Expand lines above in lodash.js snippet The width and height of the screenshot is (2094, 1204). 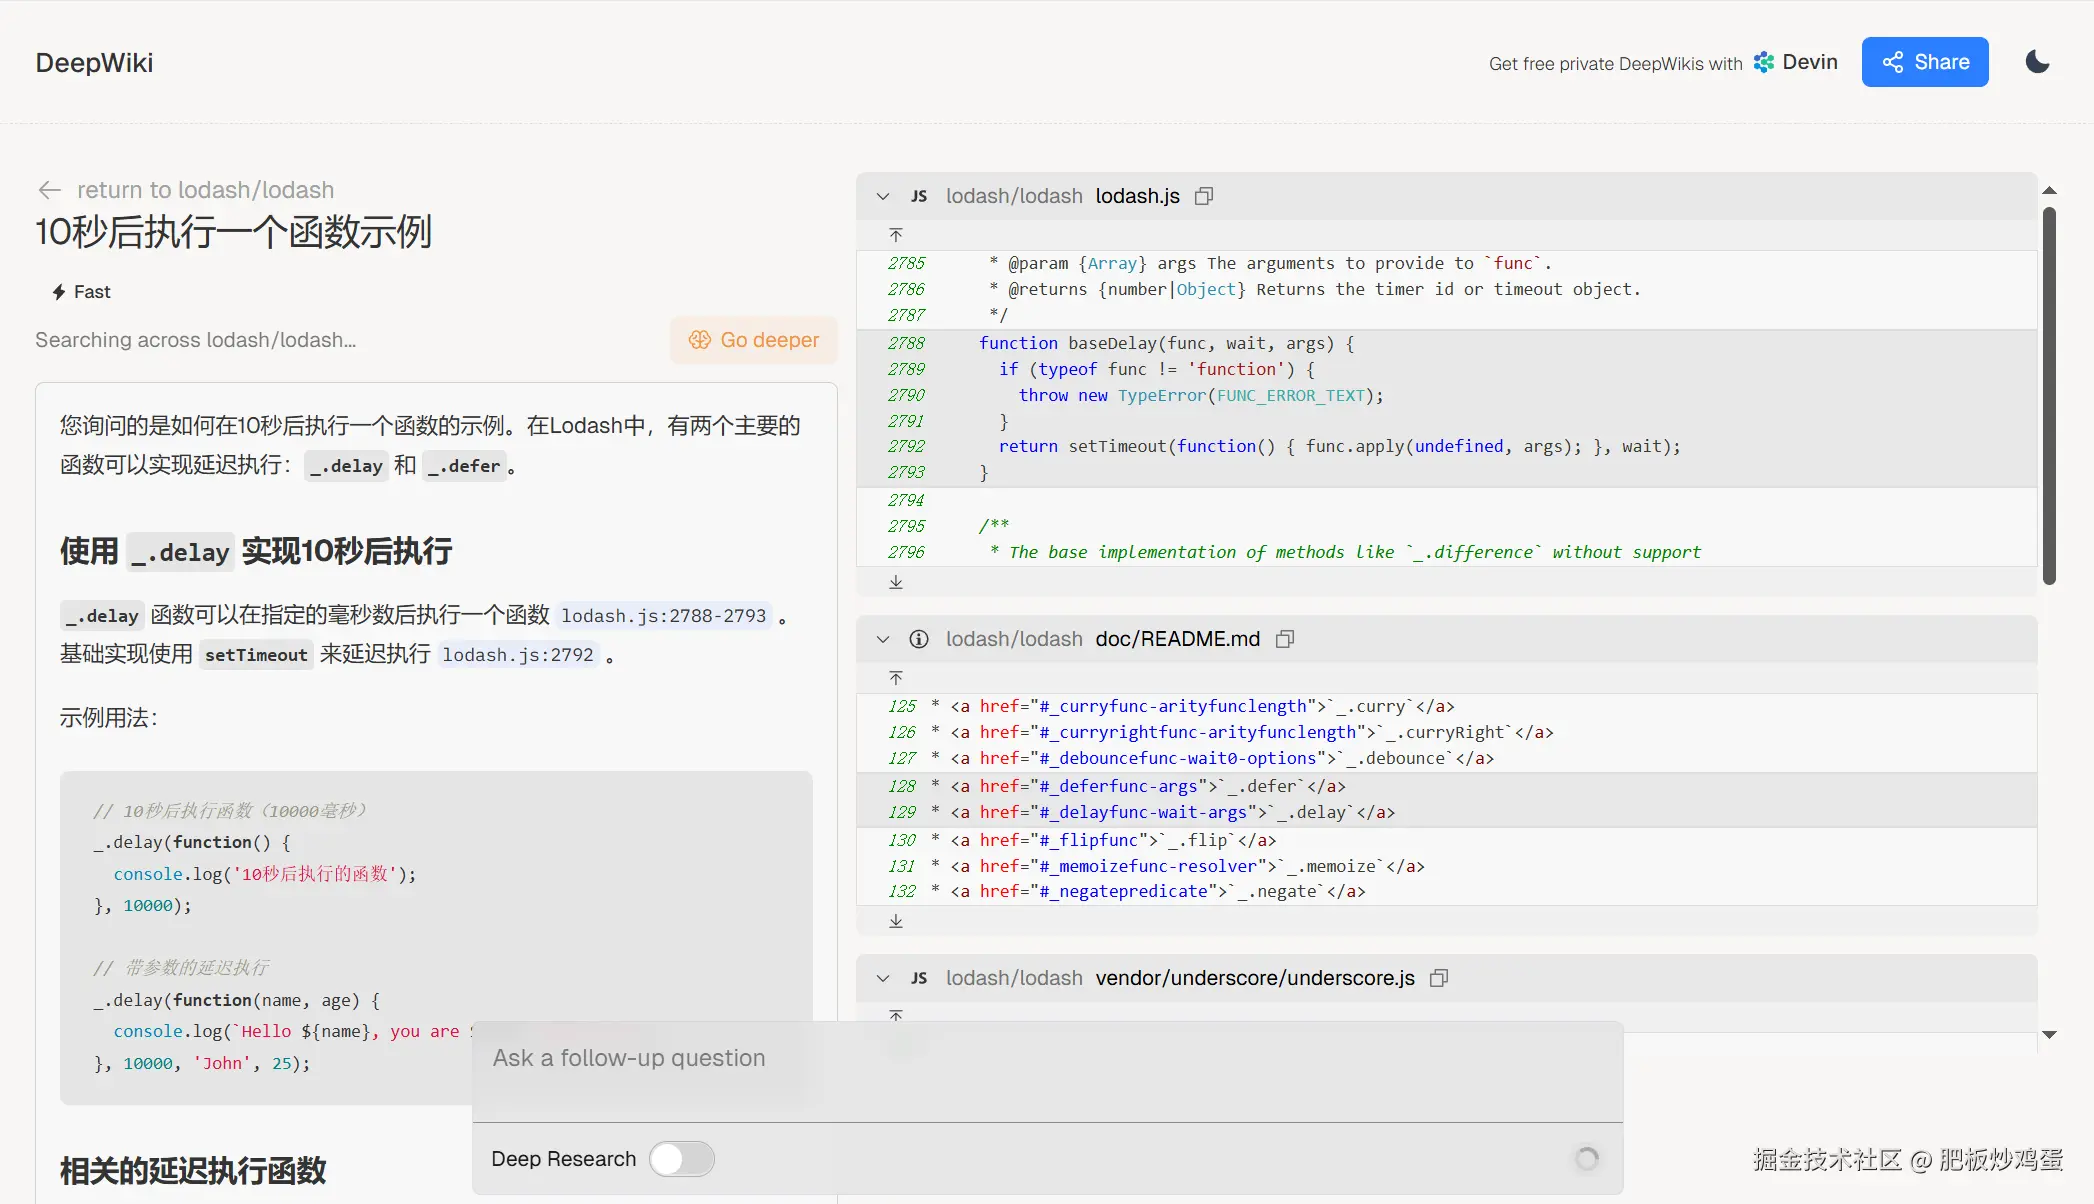pos(896,235)
